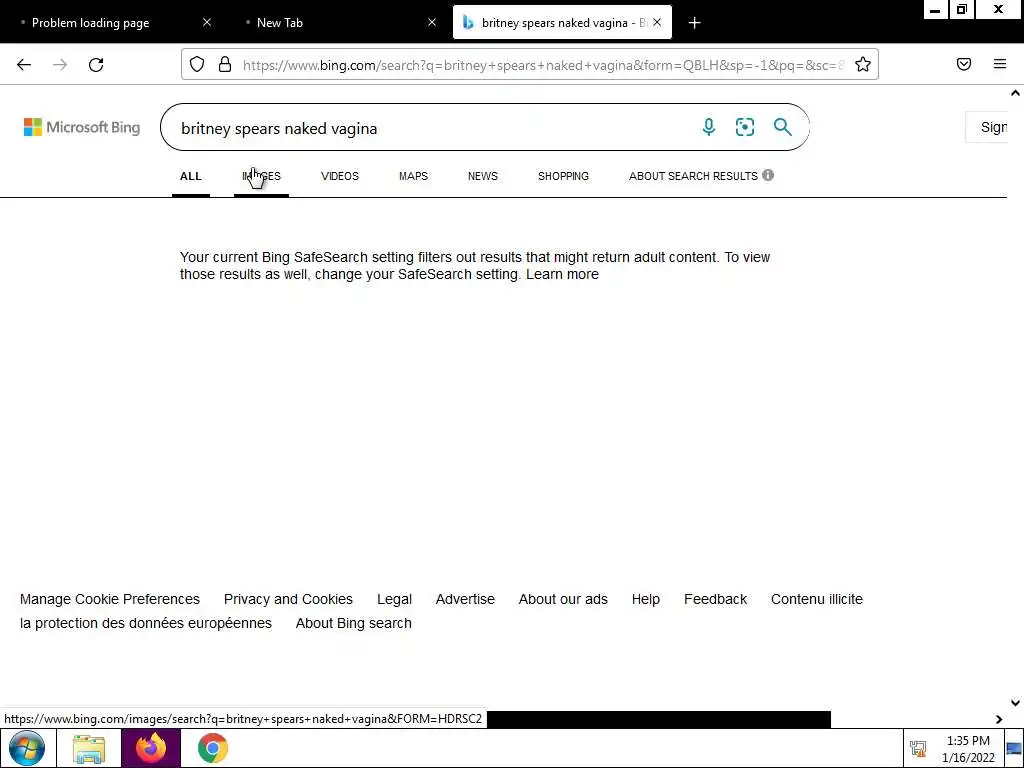Select the ALL results tab
1024x768 pixels.
[191, 176]
